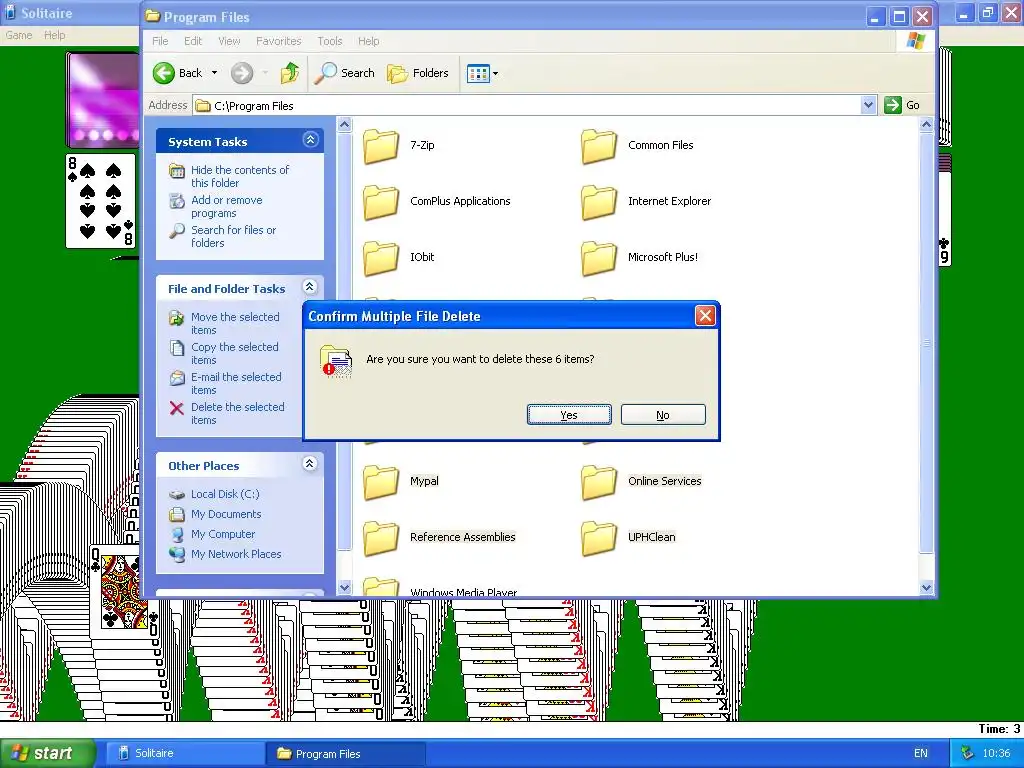Click E-mail the selected items link
This screenshot has height=768, width=1024.
tap(236, 383)
